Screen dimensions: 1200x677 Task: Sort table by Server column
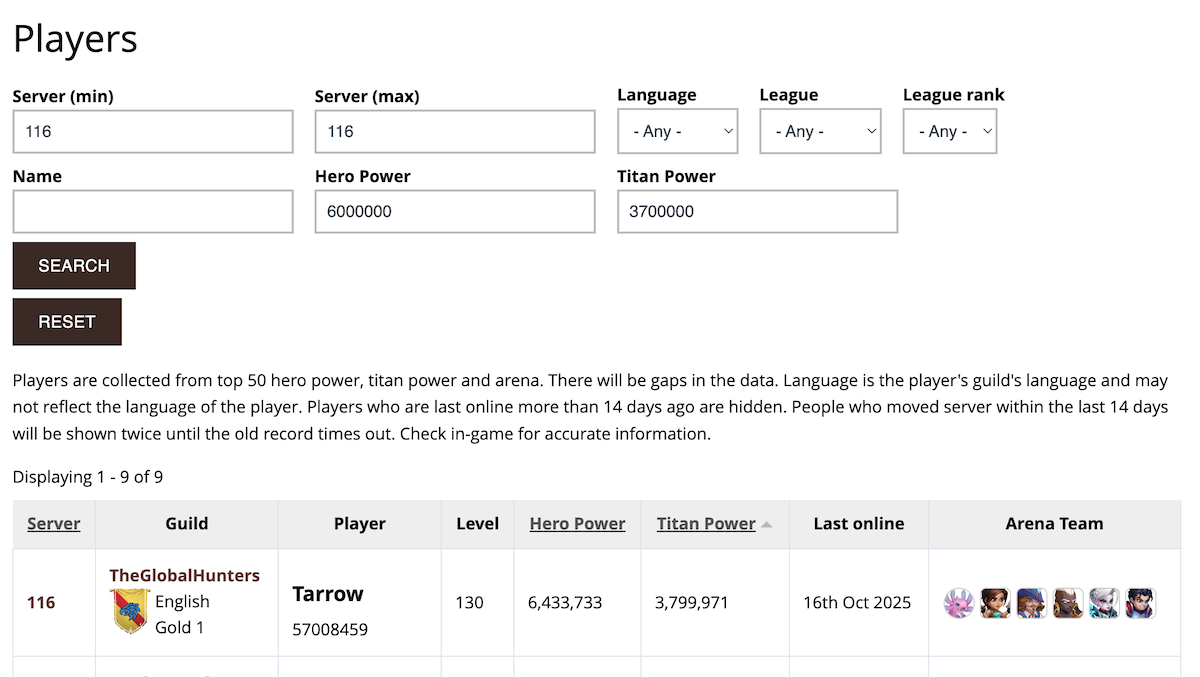[54, 524]
